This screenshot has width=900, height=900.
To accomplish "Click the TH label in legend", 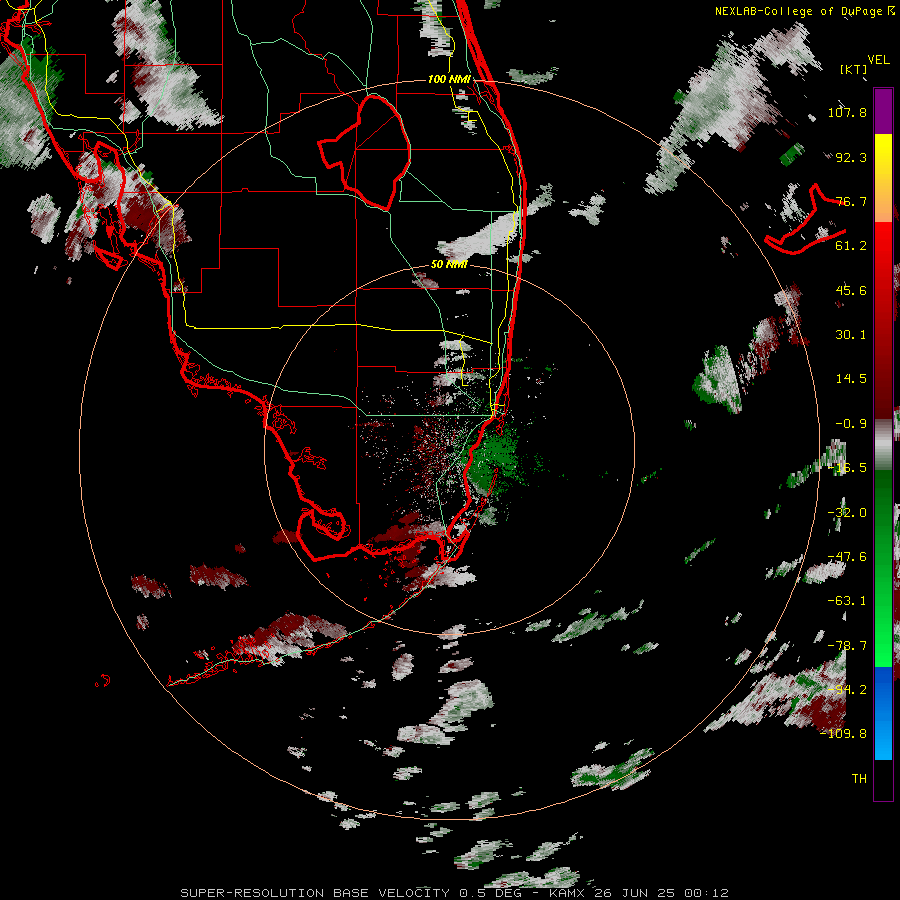I will [x=859, y=779].
